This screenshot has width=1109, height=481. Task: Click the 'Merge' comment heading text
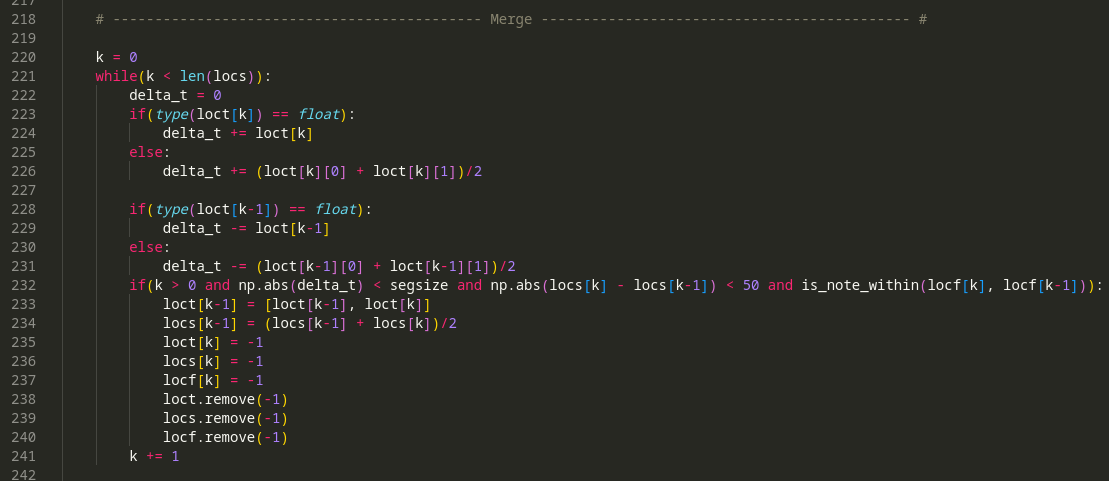coord(511,19)
